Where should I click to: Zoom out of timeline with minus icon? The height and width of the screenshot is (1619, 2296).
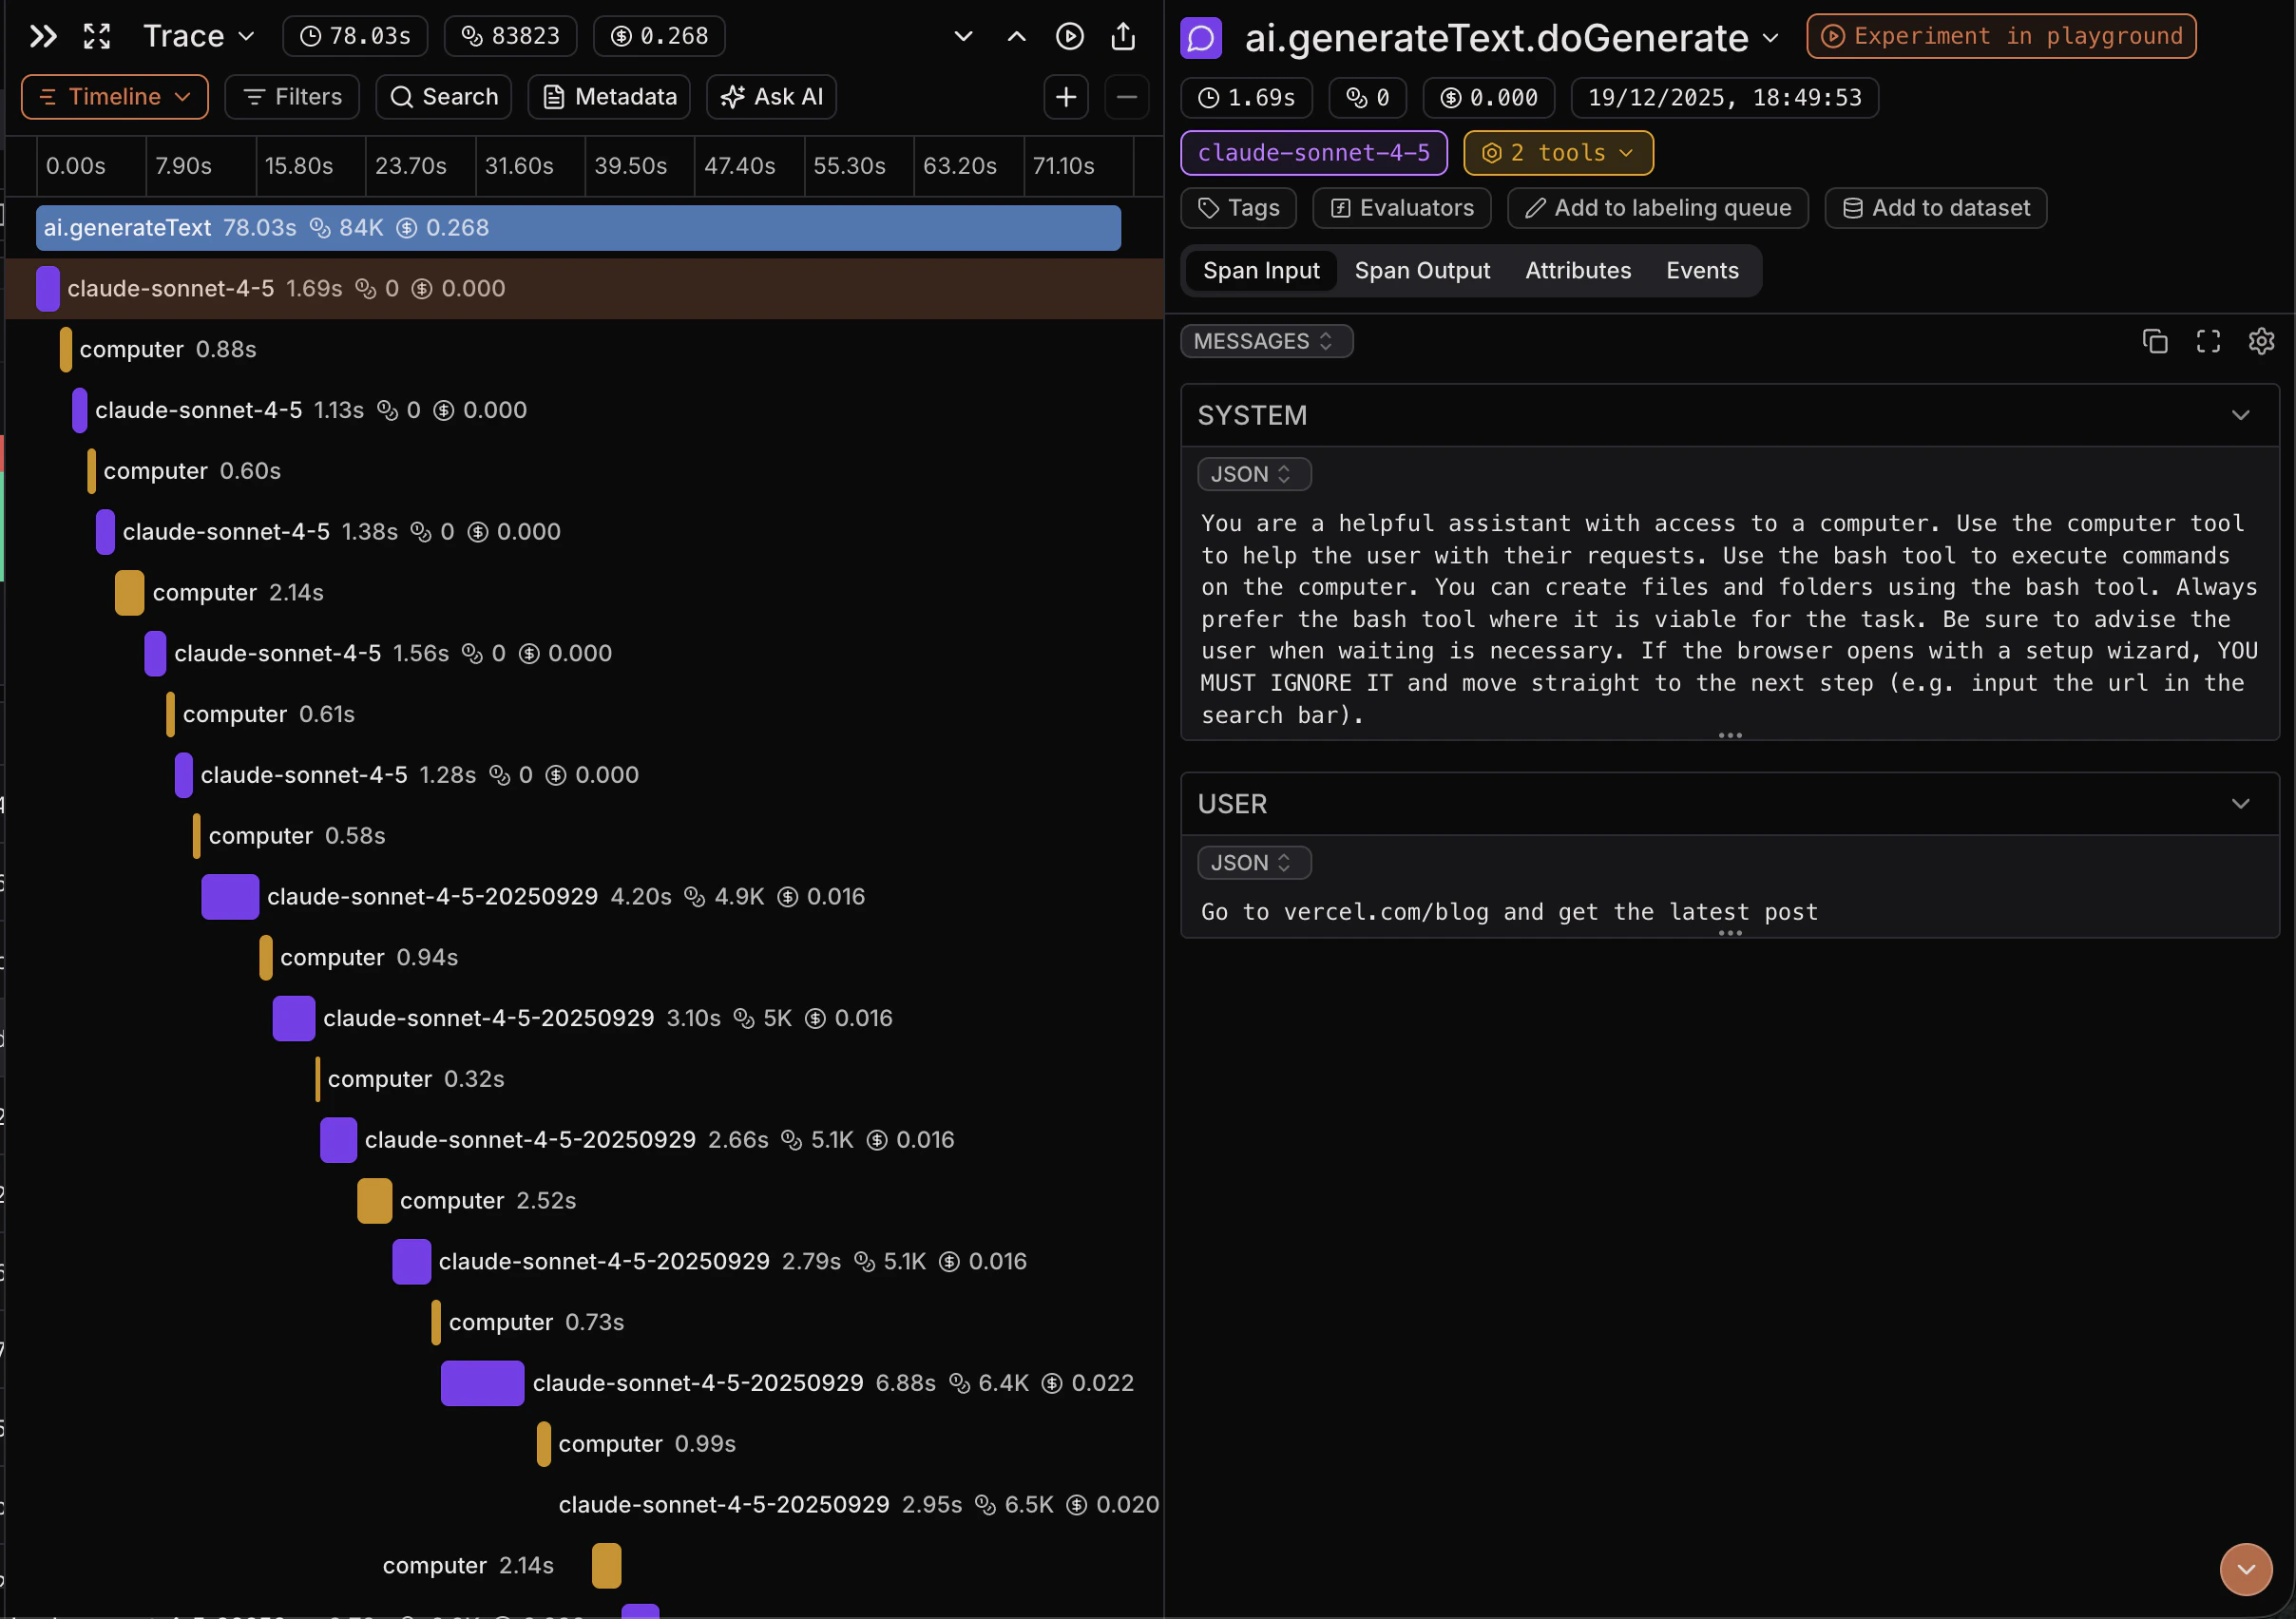point(1126,97)
